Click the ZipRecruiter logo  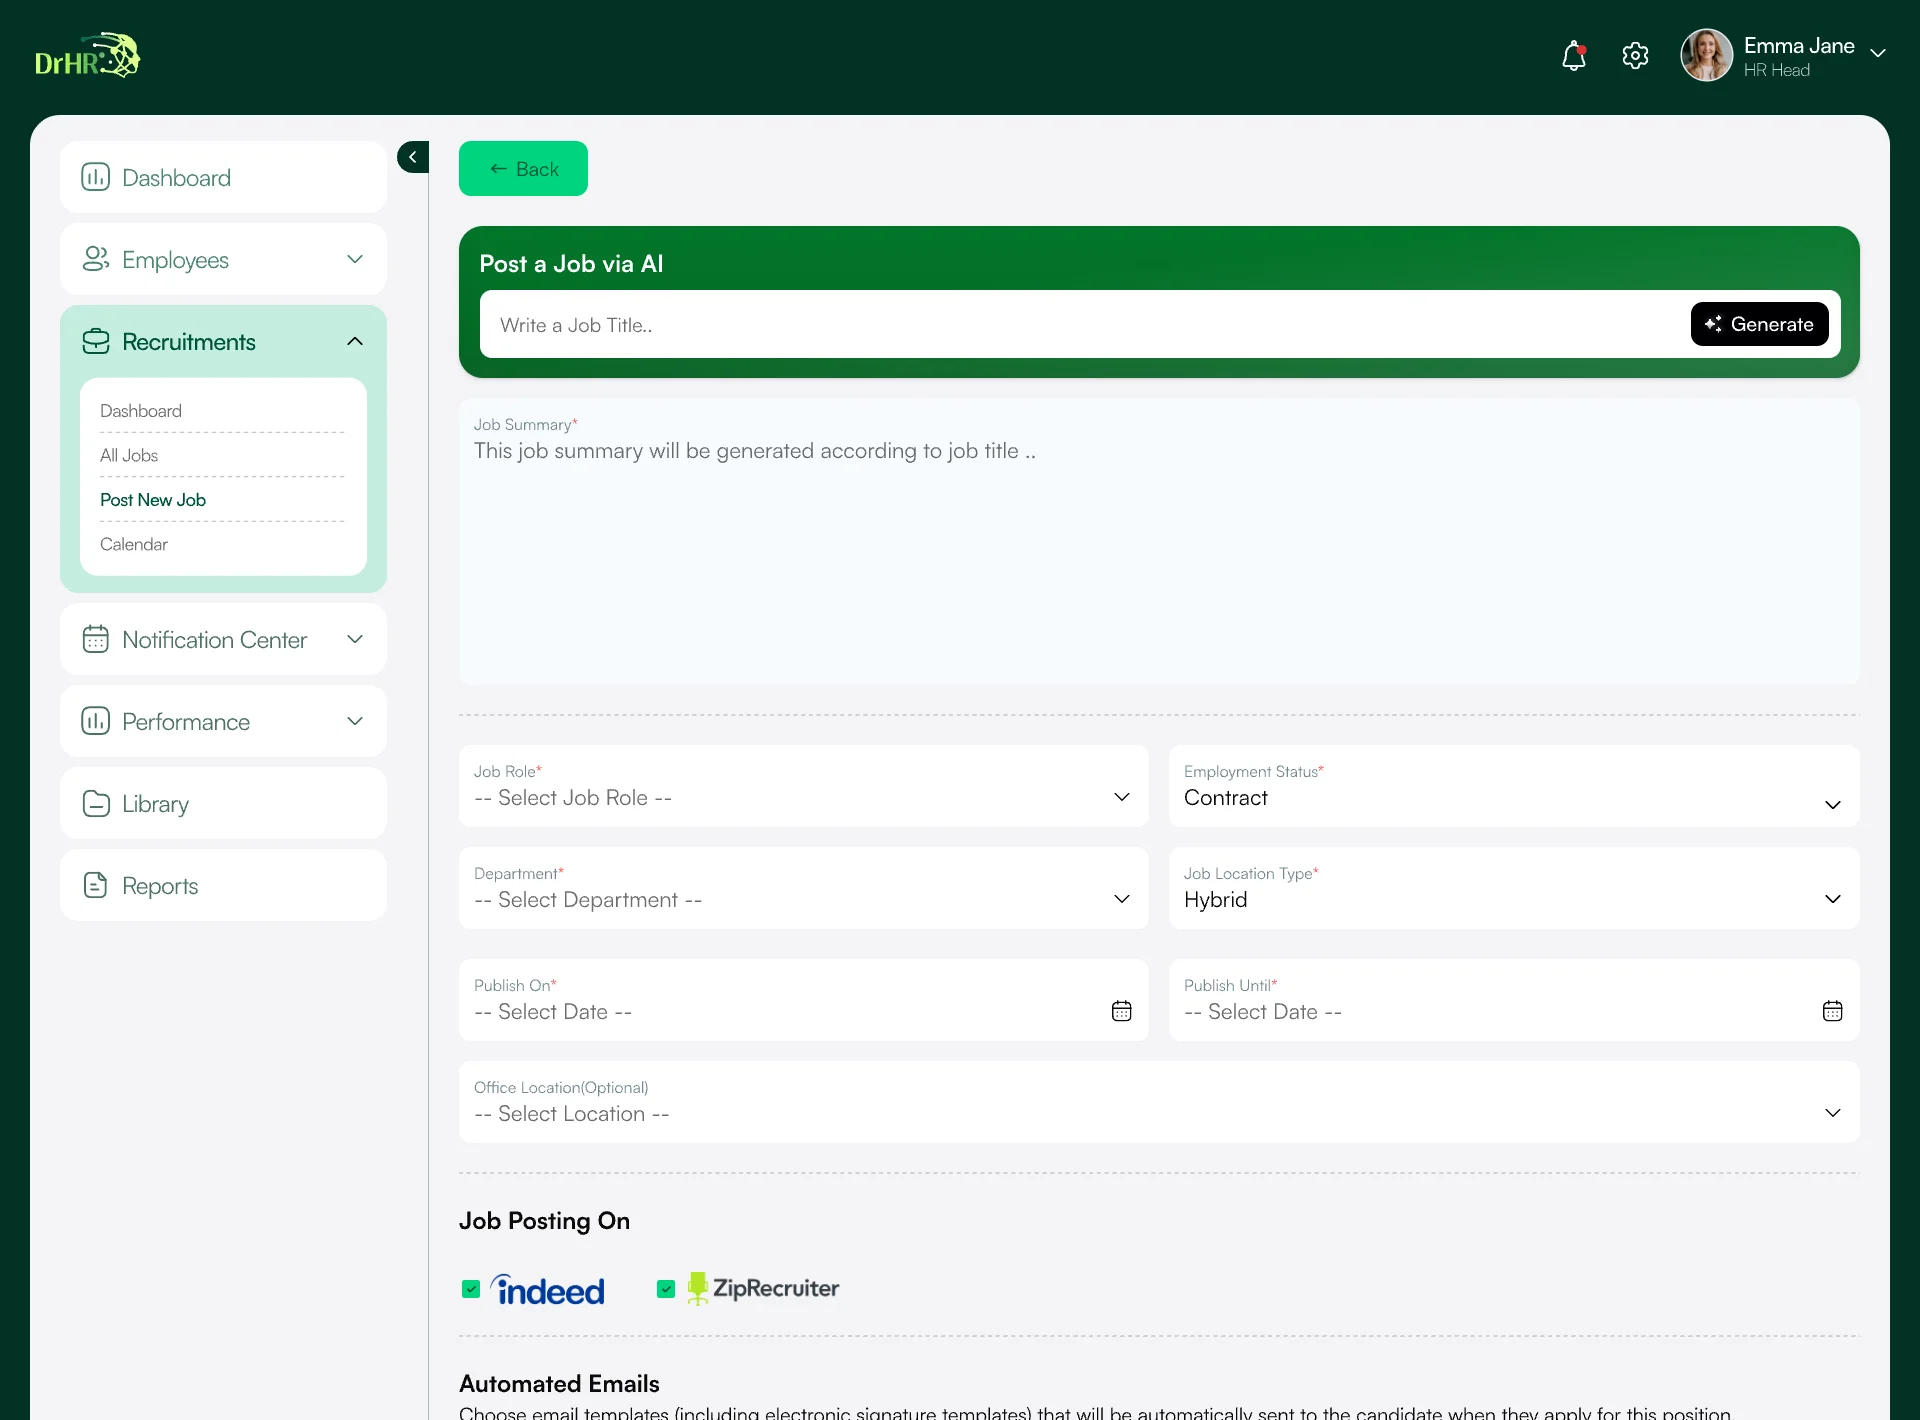(x=763, y=1288)
